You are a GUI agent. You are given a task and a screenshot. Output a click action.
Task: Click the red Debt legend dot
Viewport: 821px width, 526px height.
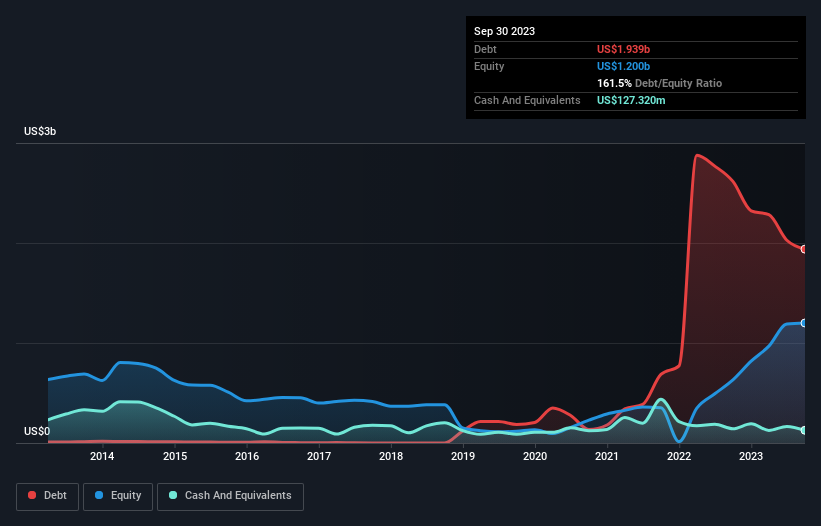point(32,495)
